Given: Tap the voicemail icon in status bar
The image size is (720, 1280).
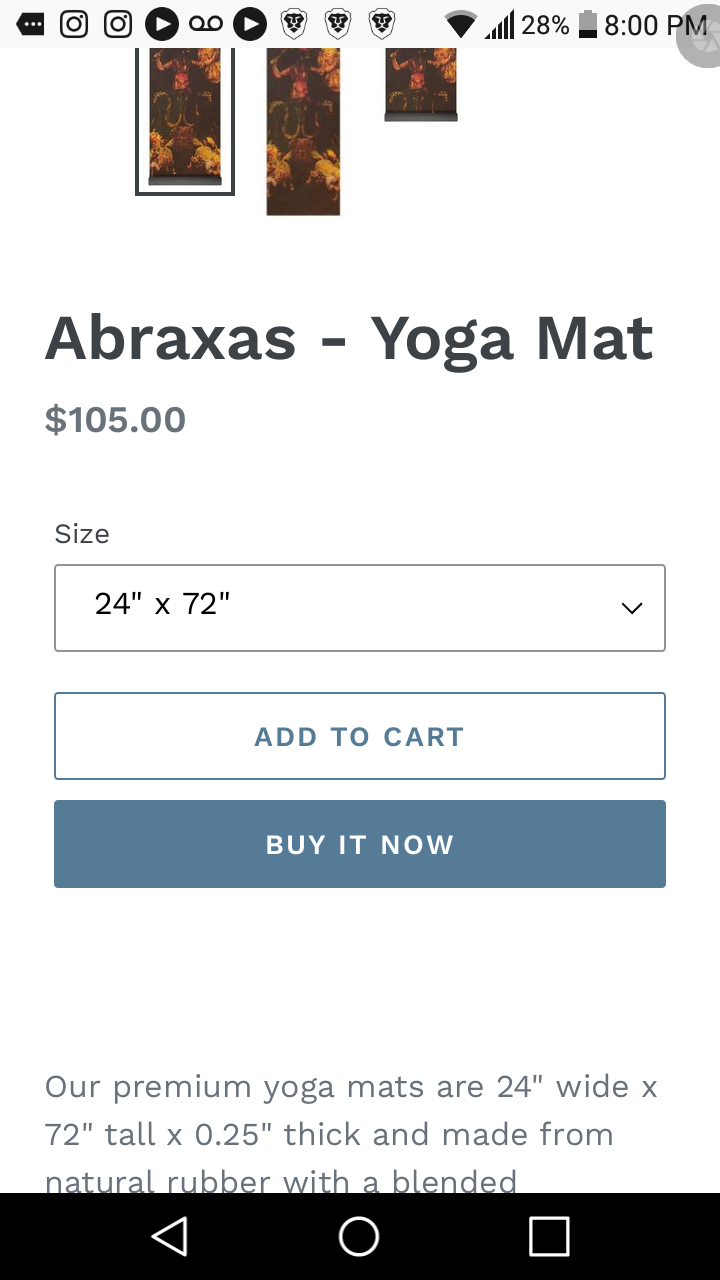Looking at the screenshot, I should click(206, 23).
